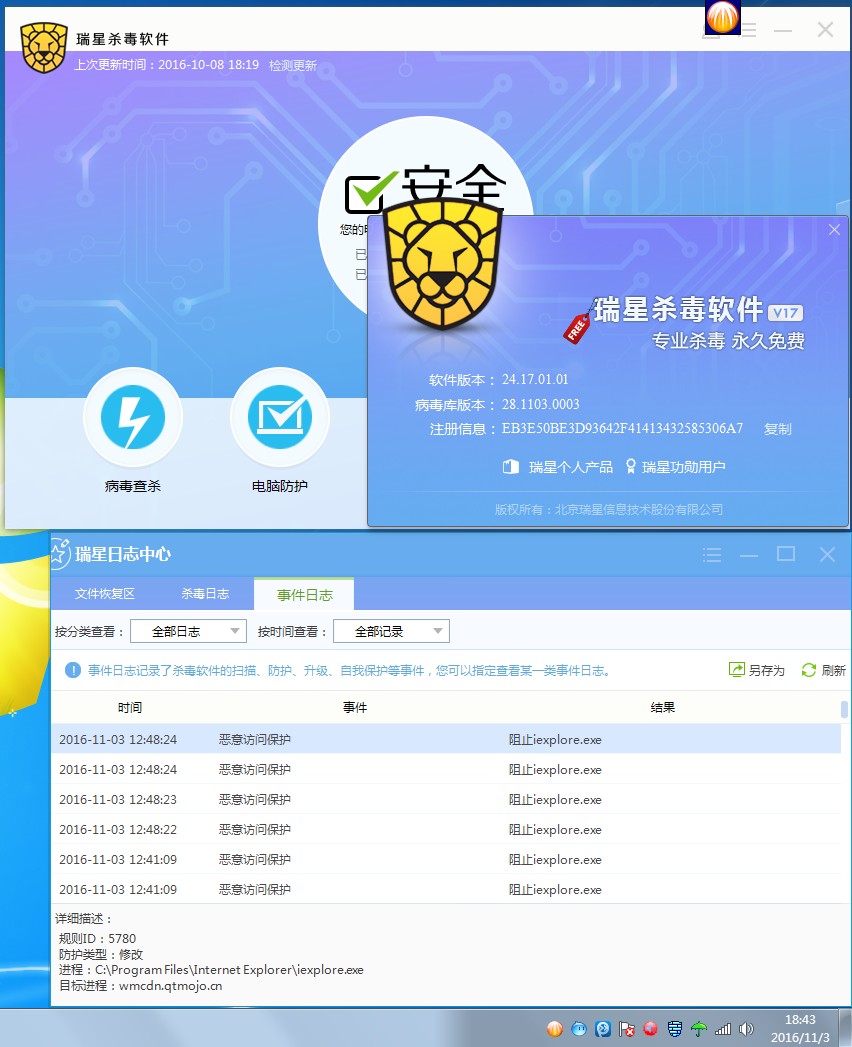The image size is (852, 1047).
Task: Open the 电脑防护 computer protection icon
Action: pos(280,417)
